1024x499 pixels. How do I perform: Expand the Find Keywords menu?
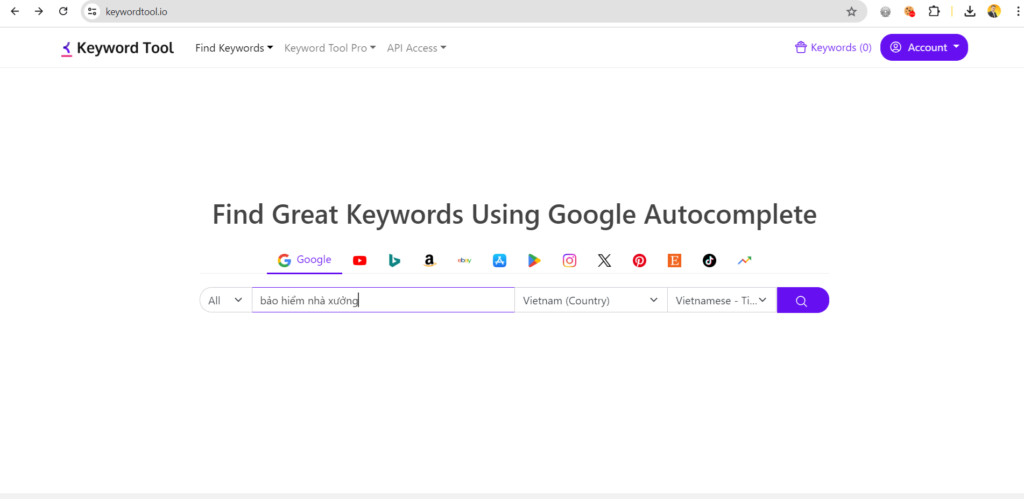tap(234, 48)
